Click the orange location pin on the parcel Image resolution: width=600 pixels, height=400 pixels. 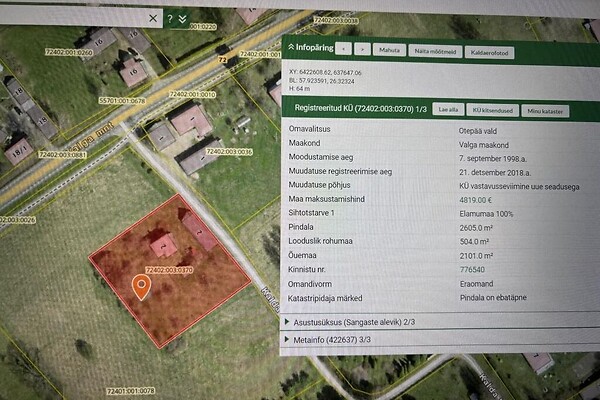(142, 288)
